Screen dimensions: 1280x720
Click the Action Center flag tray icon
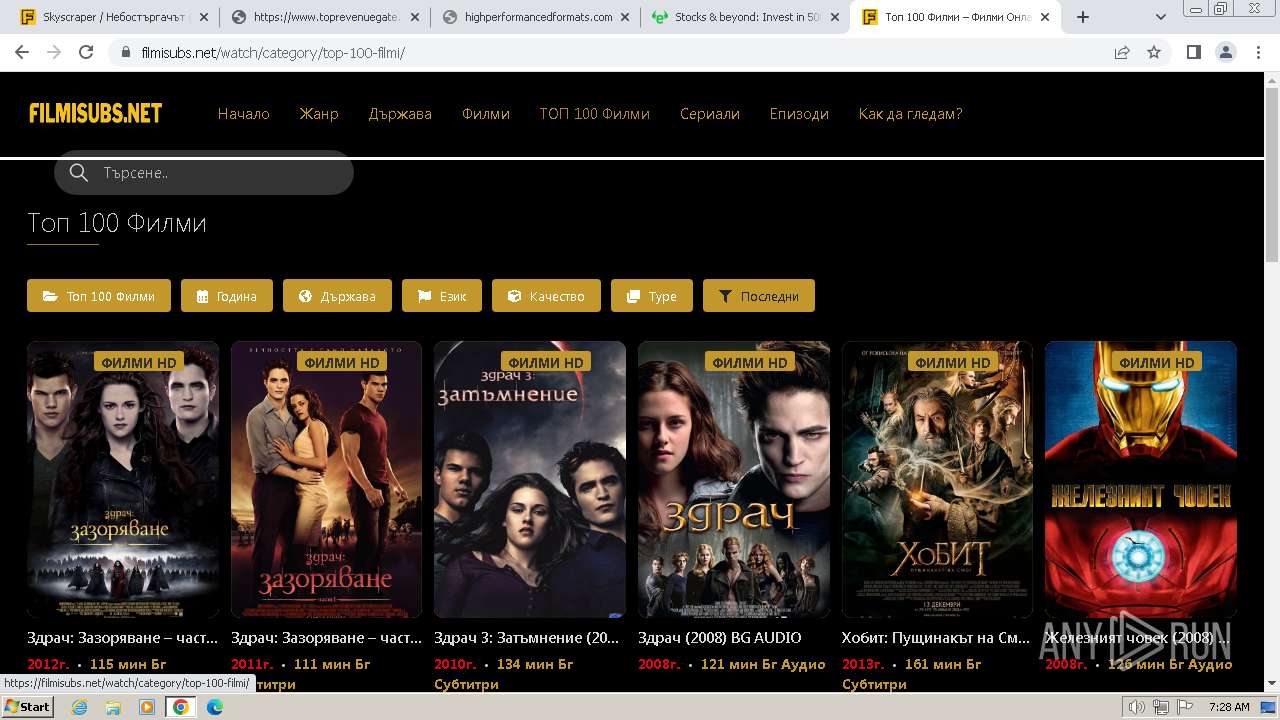coord(1186,707)
